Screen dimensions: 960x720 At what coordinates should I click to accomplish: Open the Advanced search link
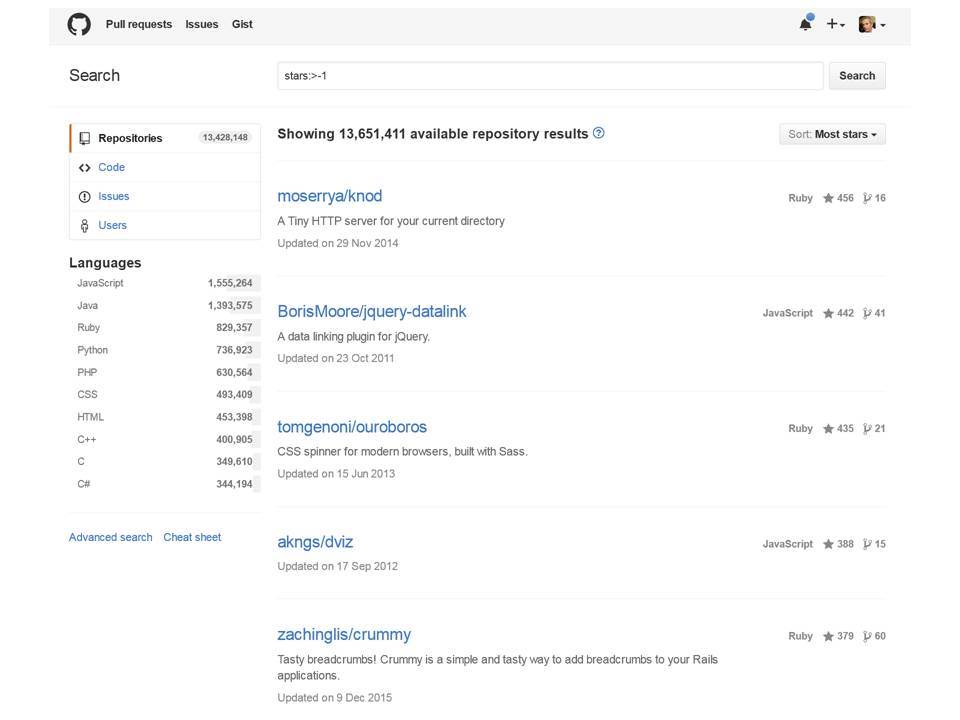point(110,537)
